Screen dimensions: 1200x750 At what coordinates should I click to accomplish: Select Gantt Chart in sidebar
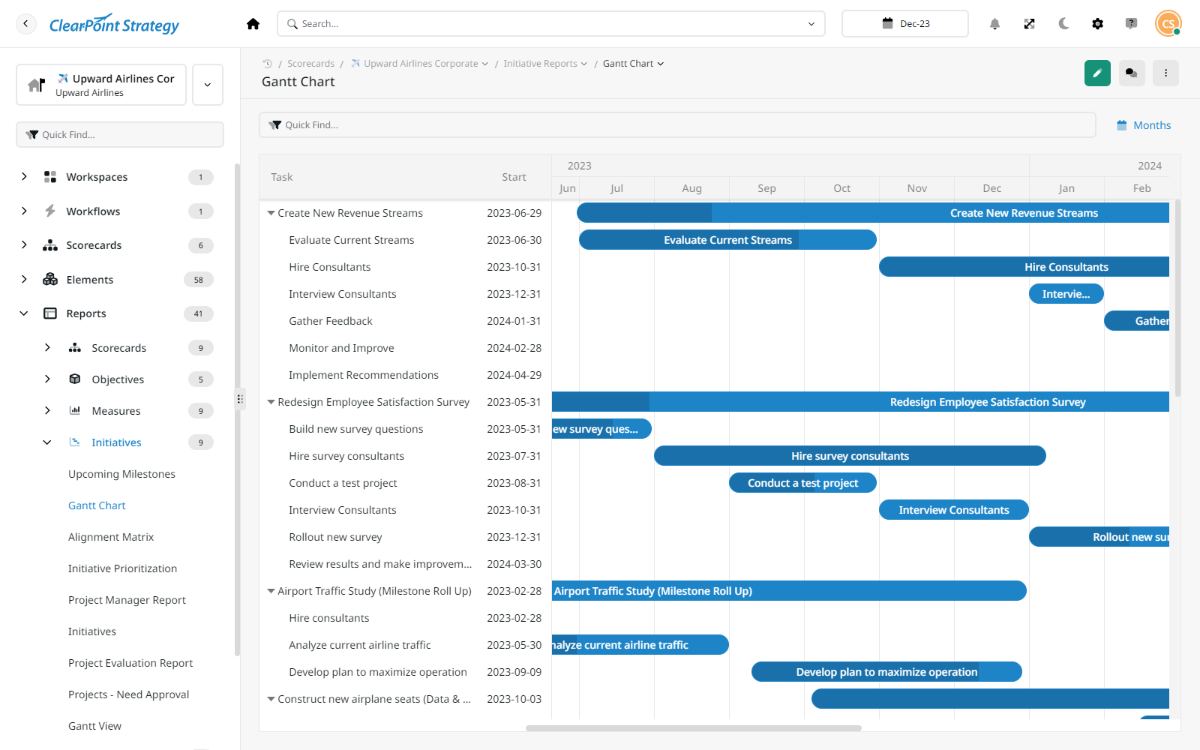97,505
